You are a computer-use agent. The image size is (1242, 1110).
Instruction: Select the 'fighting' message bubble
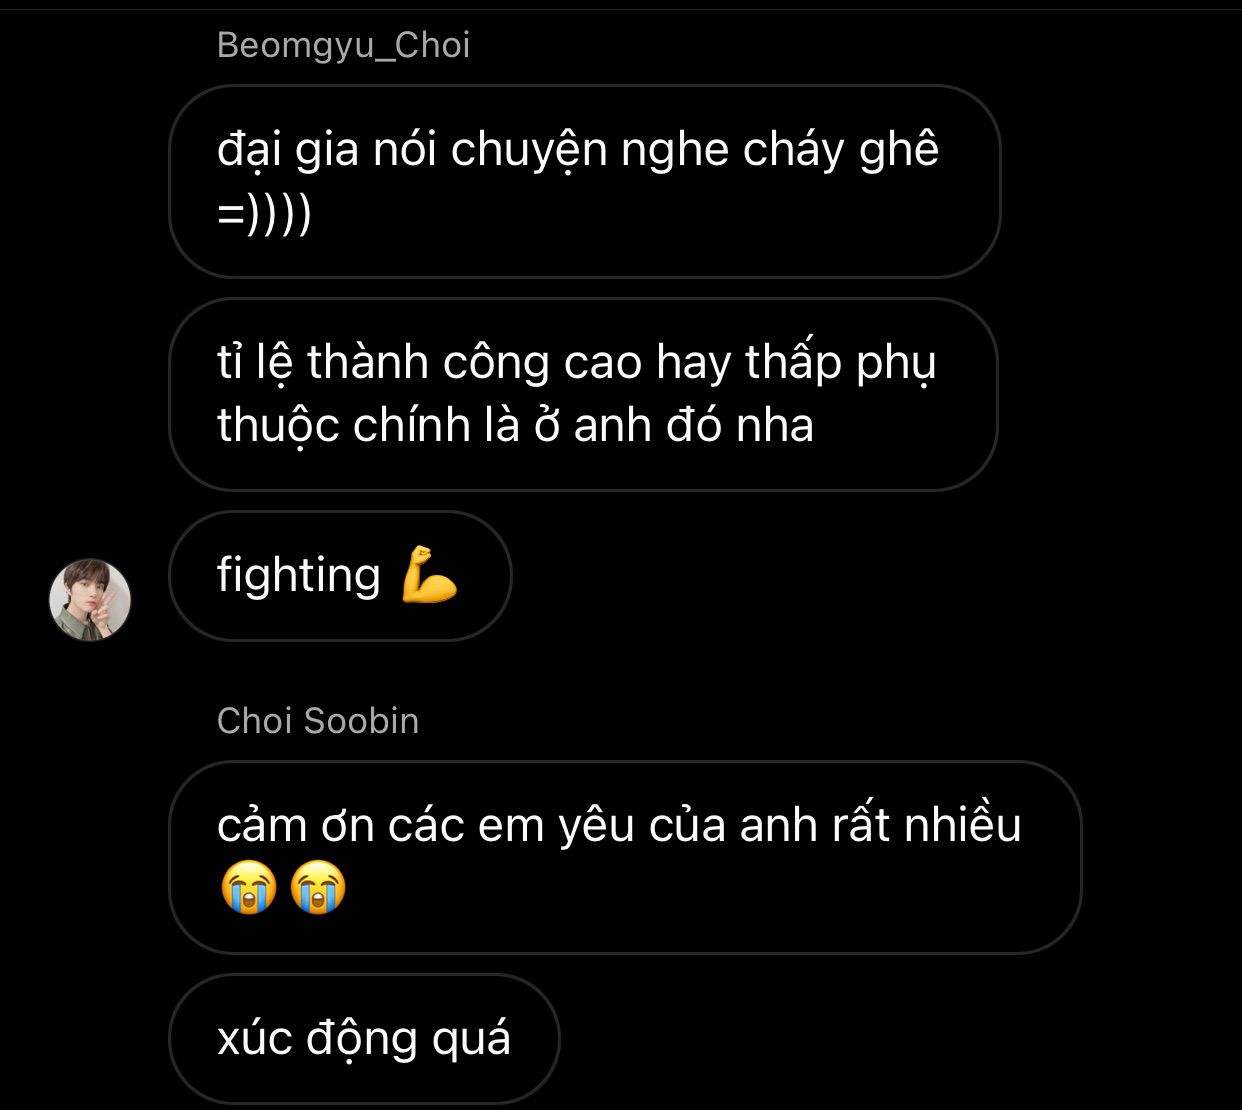point(340,575)
